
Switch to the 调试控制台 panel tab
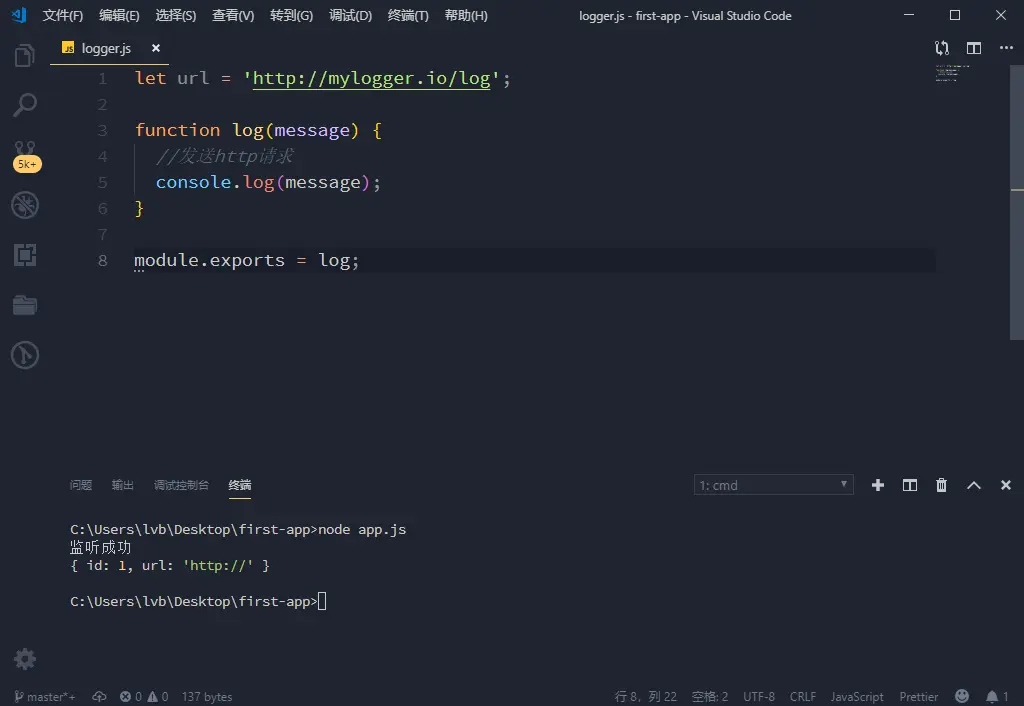[181, 485]
